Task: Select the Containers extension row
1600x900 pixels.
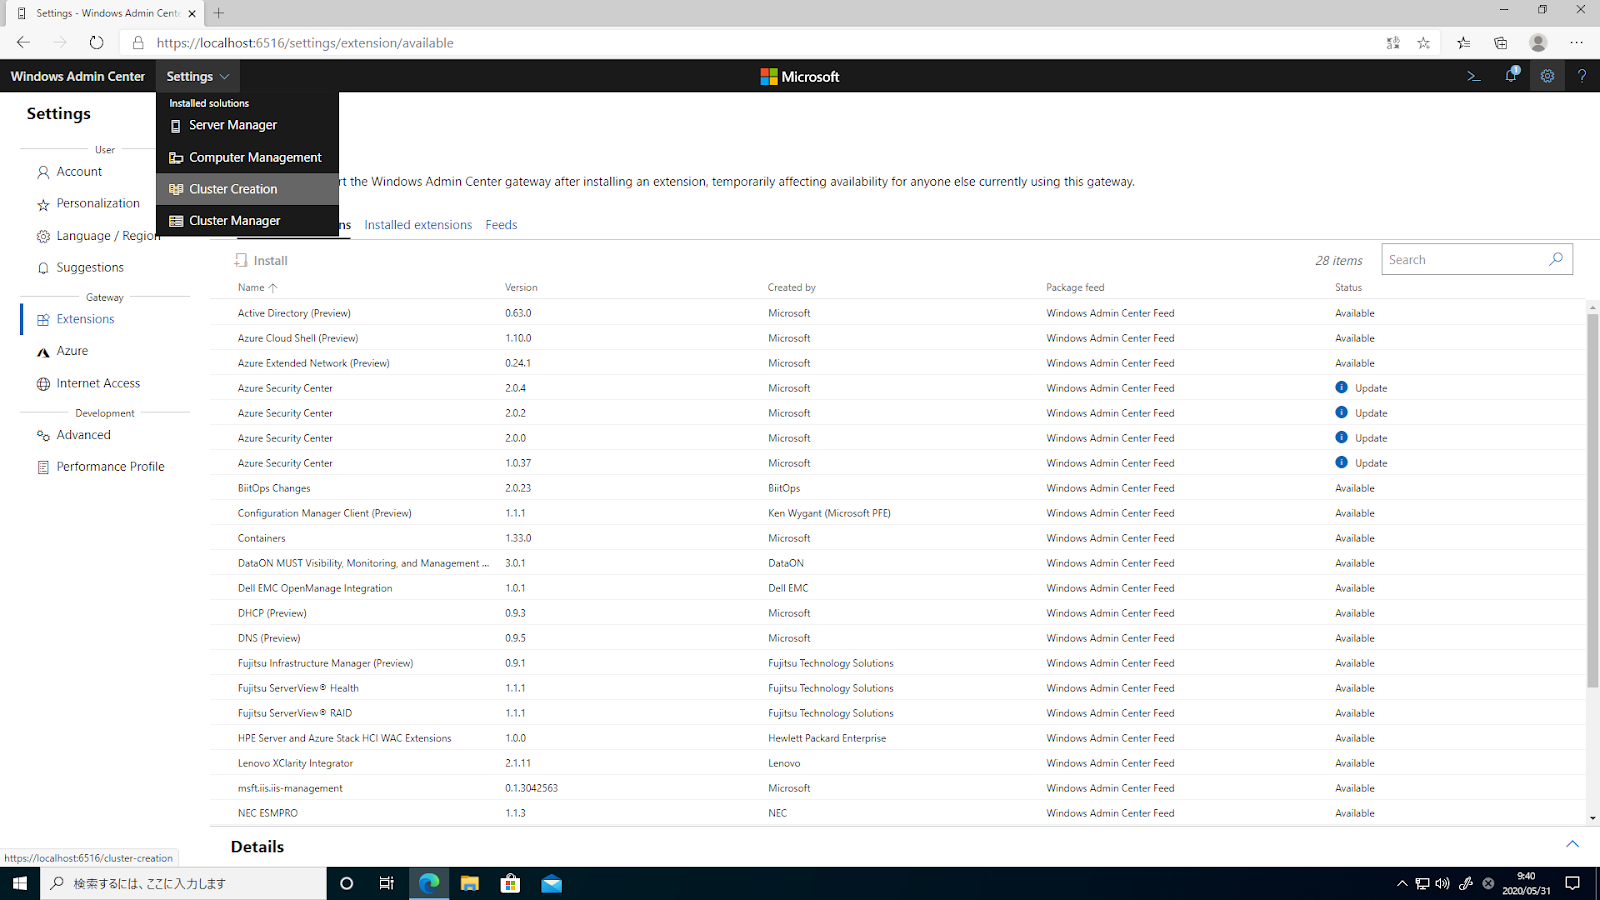Action: [898, 538]
